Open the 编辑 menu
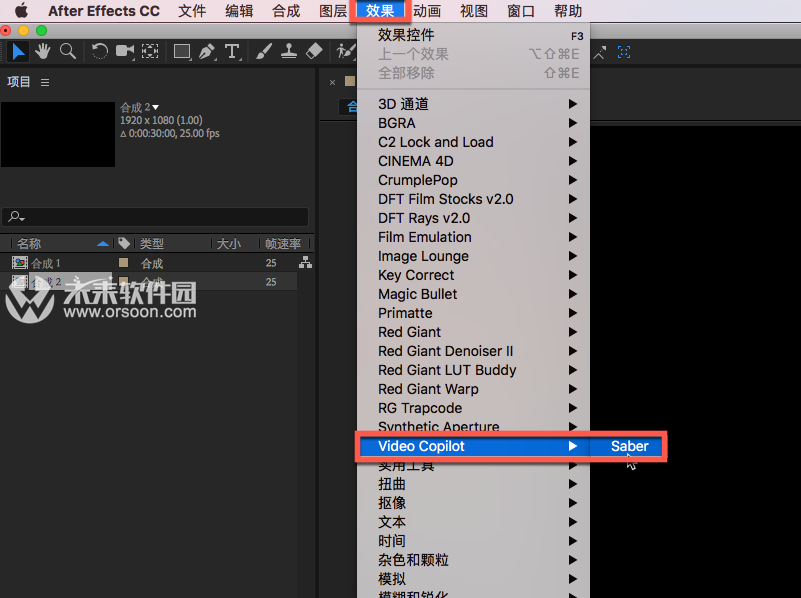This screenshot has width=801, height=598. tap(239, 11)
